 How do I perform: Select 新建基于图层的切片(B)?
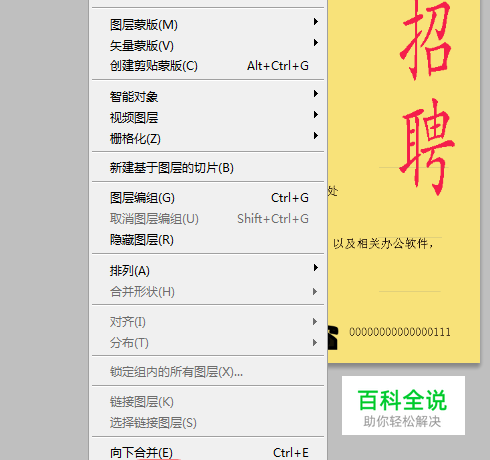(208, 168)
